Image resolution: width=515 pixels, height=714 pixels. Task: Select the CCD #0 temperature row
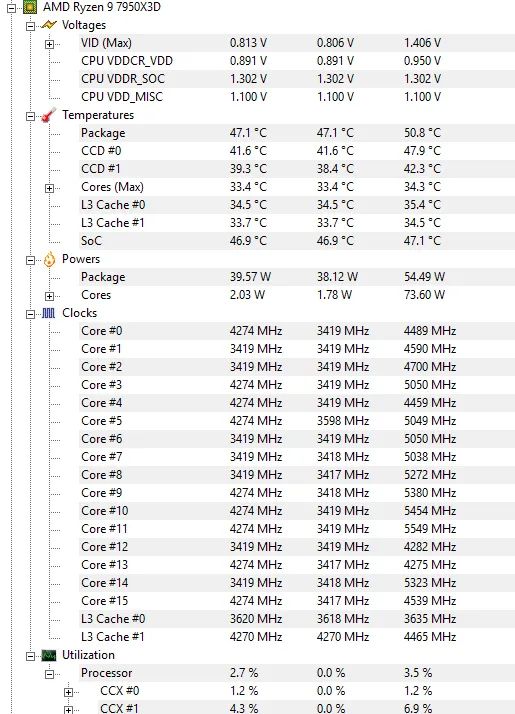(297, 151)
